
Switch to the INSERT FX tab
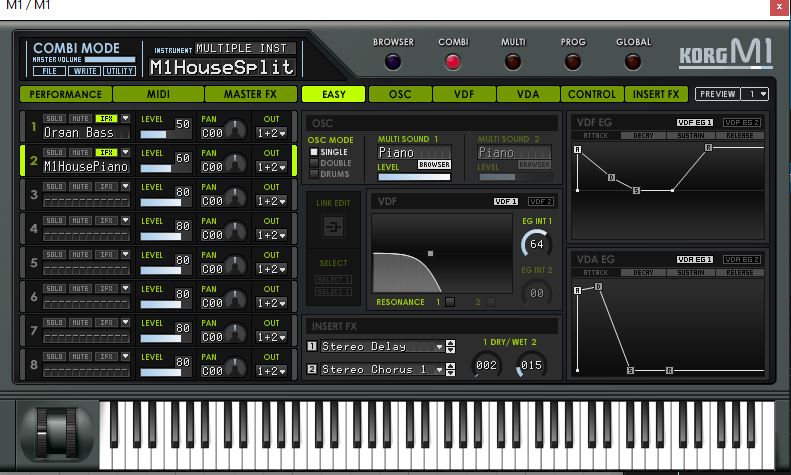point(656,94)
